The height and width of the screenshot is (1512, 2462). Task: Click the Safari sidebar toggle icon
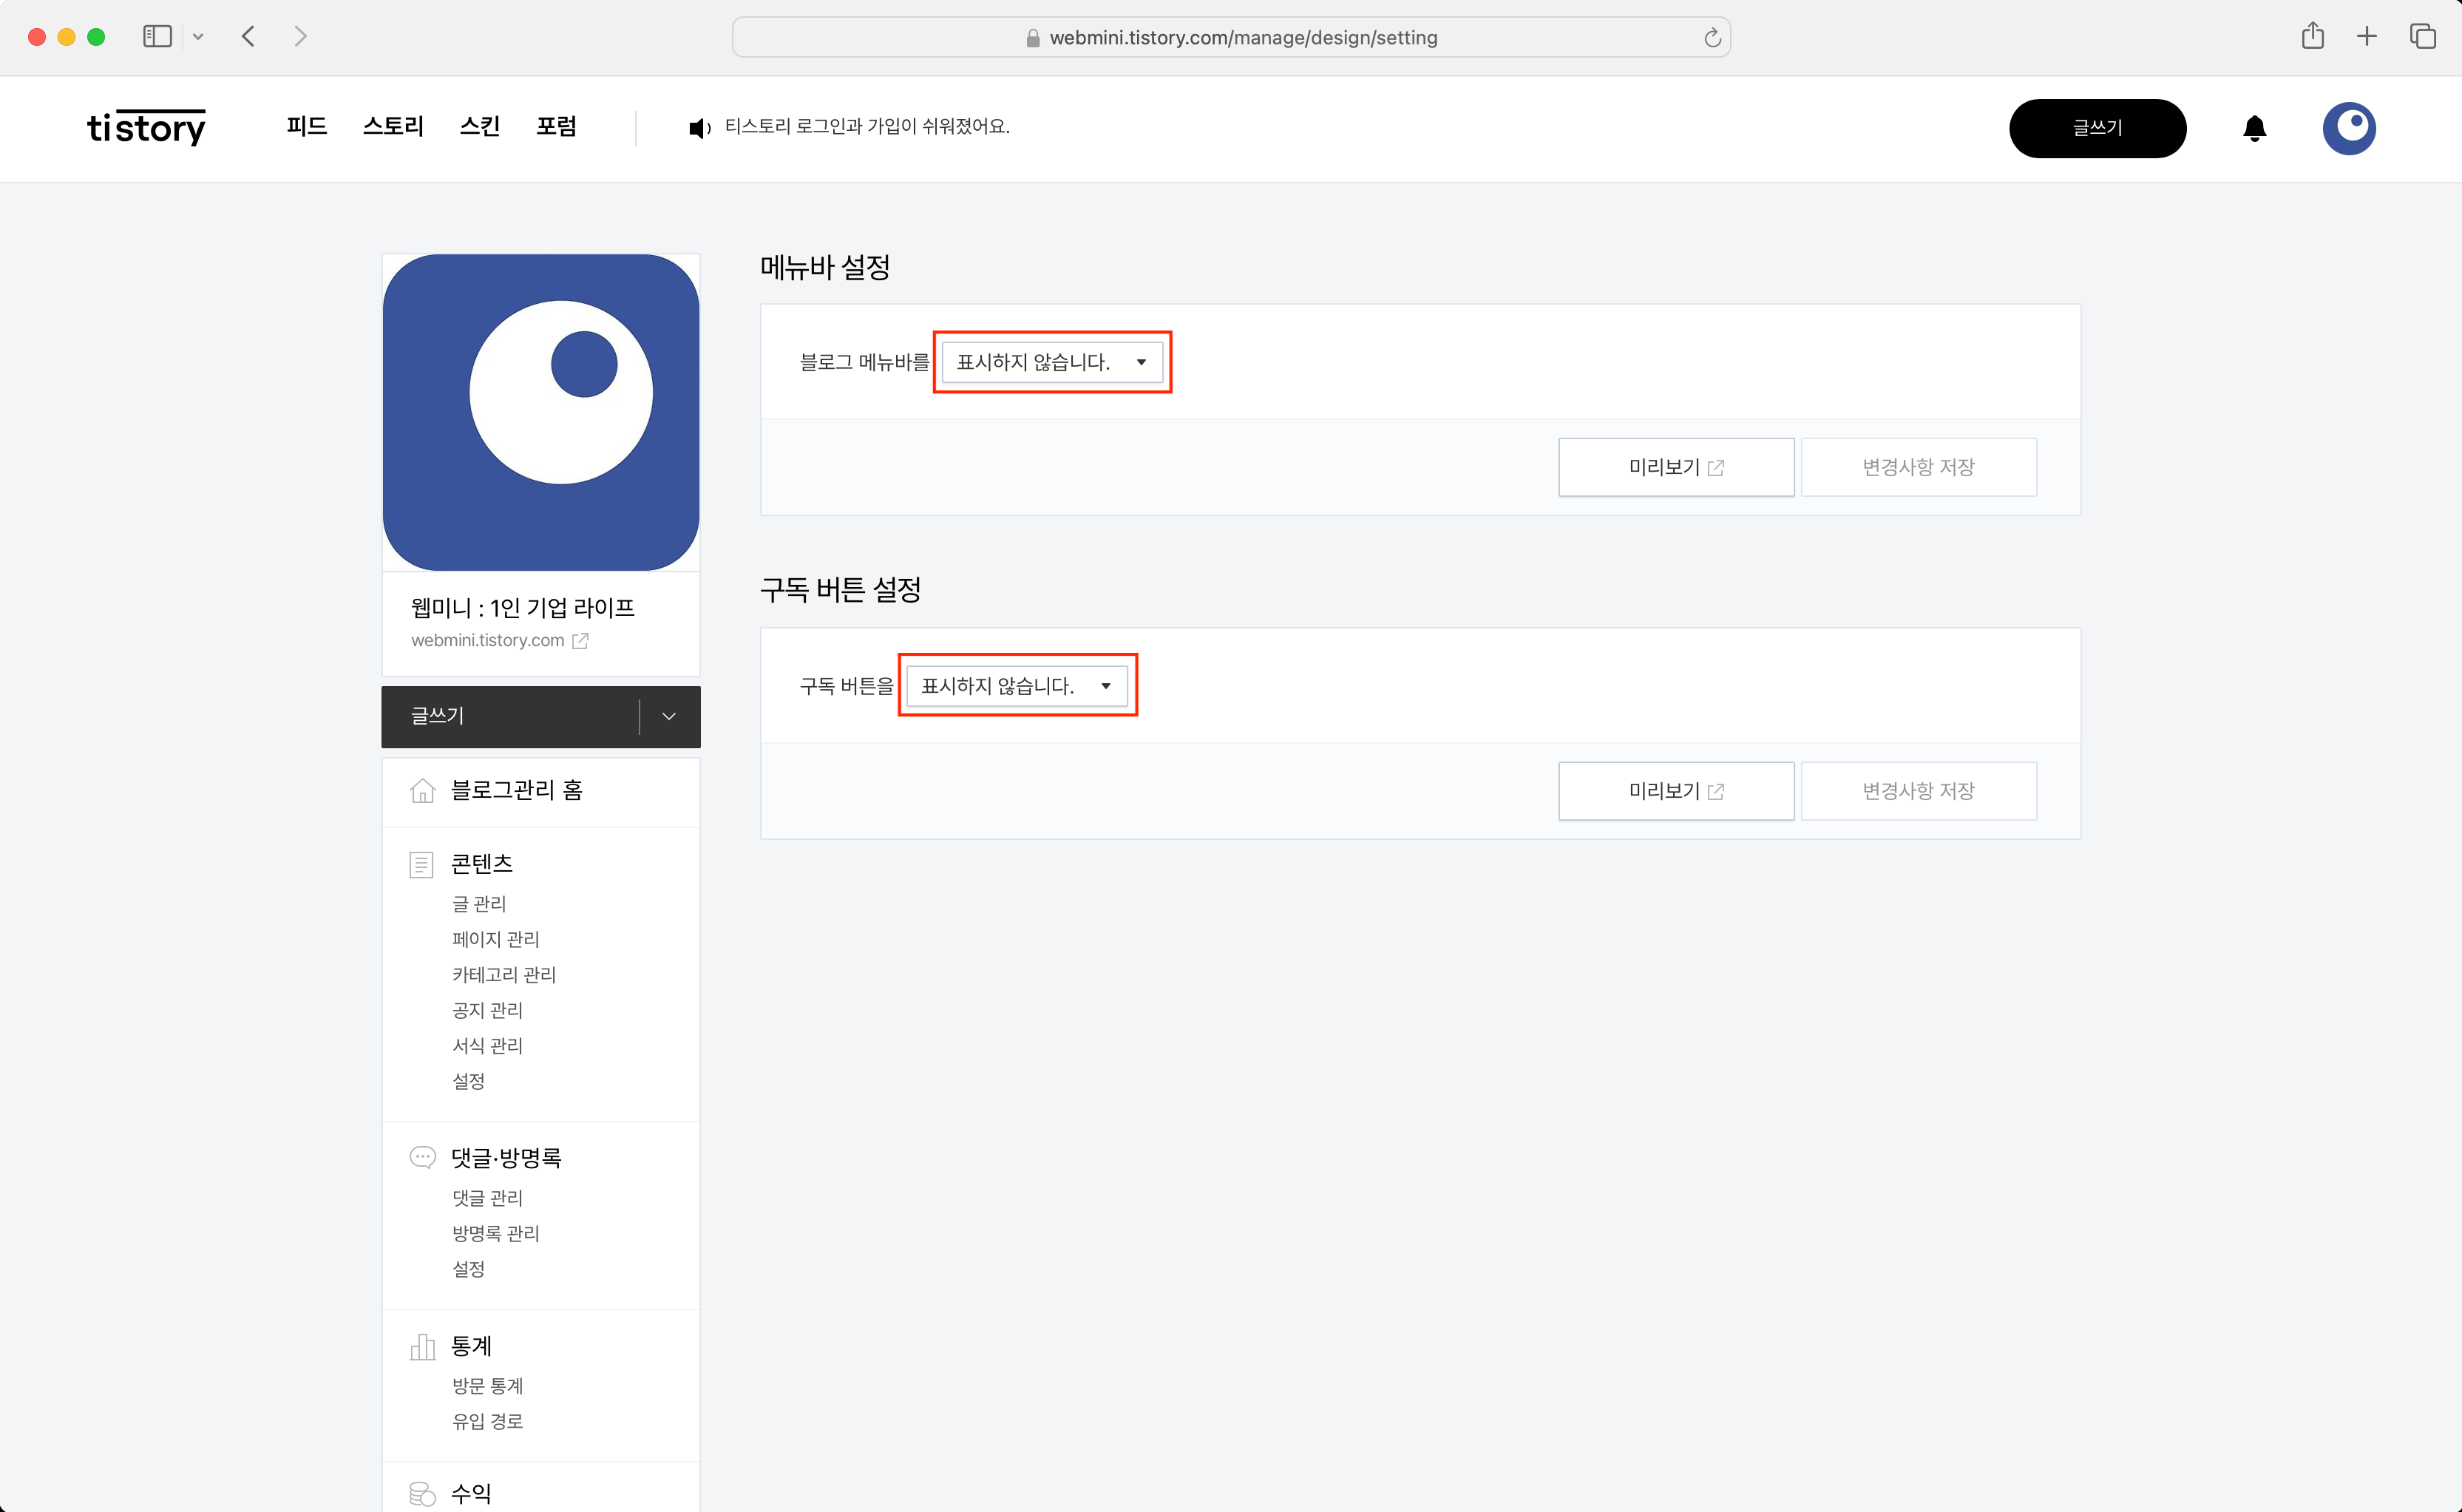tap(157, 37)
